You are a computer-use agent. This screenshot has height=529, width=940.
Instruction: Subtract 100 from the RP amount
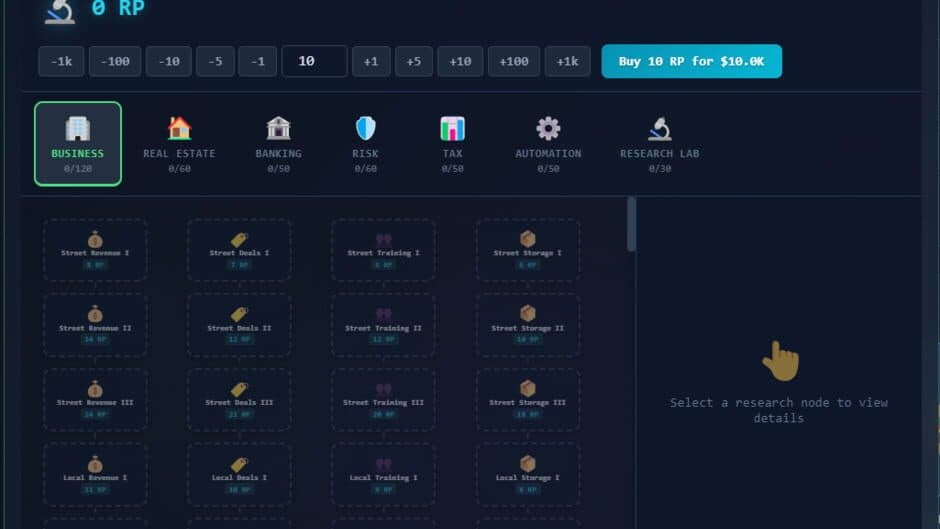(x=115, y=61)
